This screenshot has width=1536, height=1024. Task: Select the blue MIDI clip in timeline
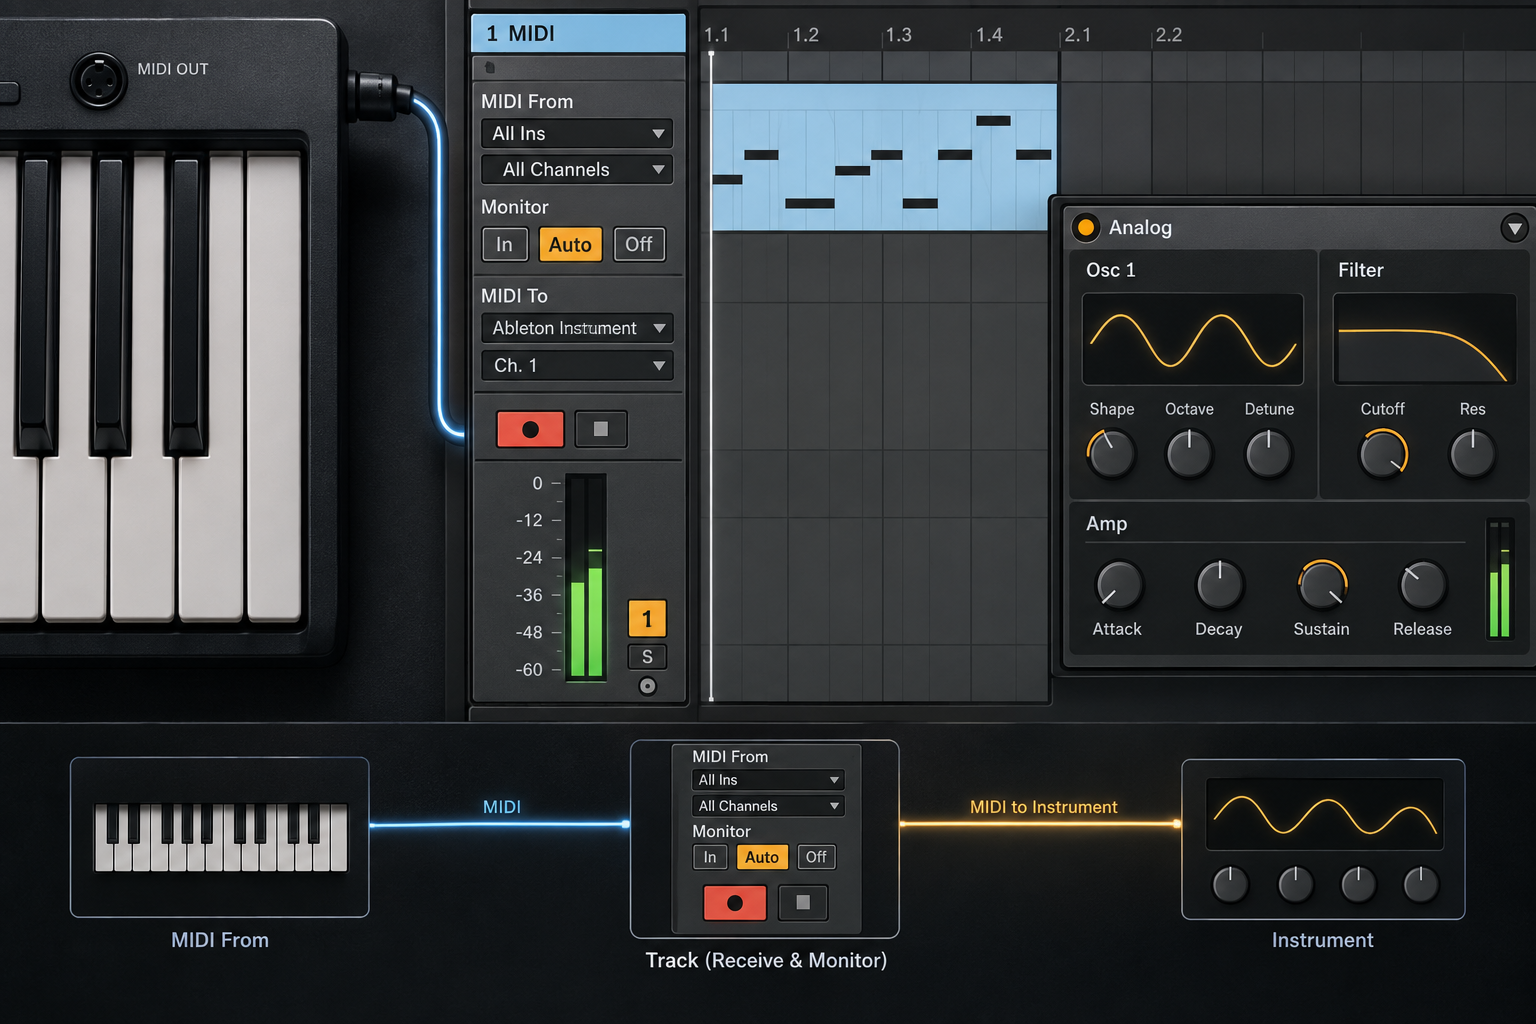(884, 157)
